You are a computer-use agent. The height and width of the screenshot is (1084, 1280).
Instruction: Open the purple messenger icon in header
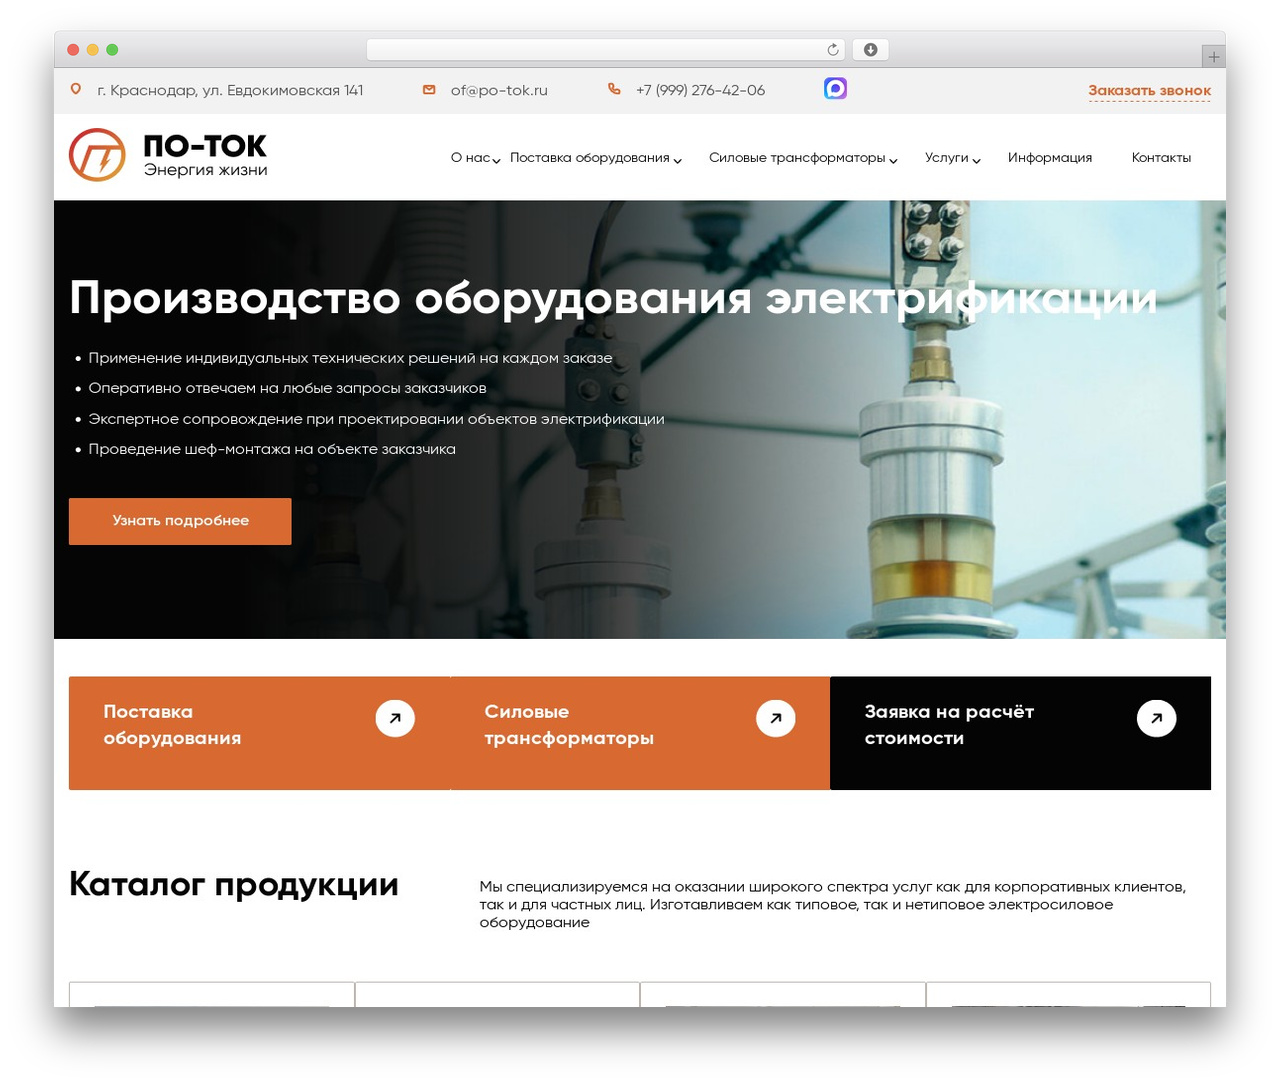(836, 89)
